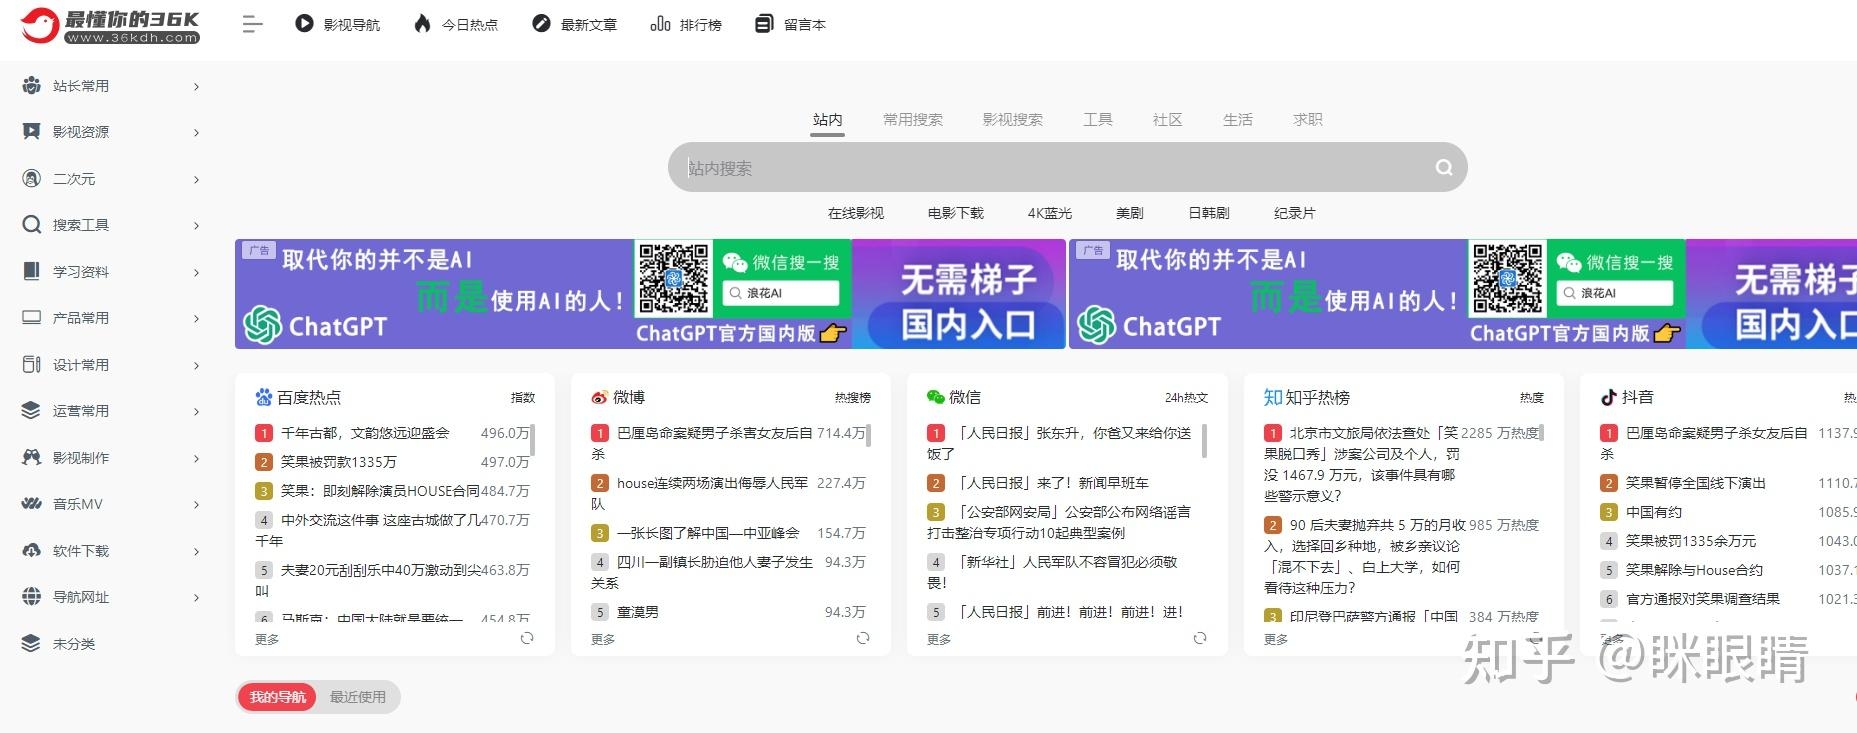Click the 运营常用 layers icon
The width and height of the screenshot is (1857, 733).
pyautogui.click(x=32, y=411)
